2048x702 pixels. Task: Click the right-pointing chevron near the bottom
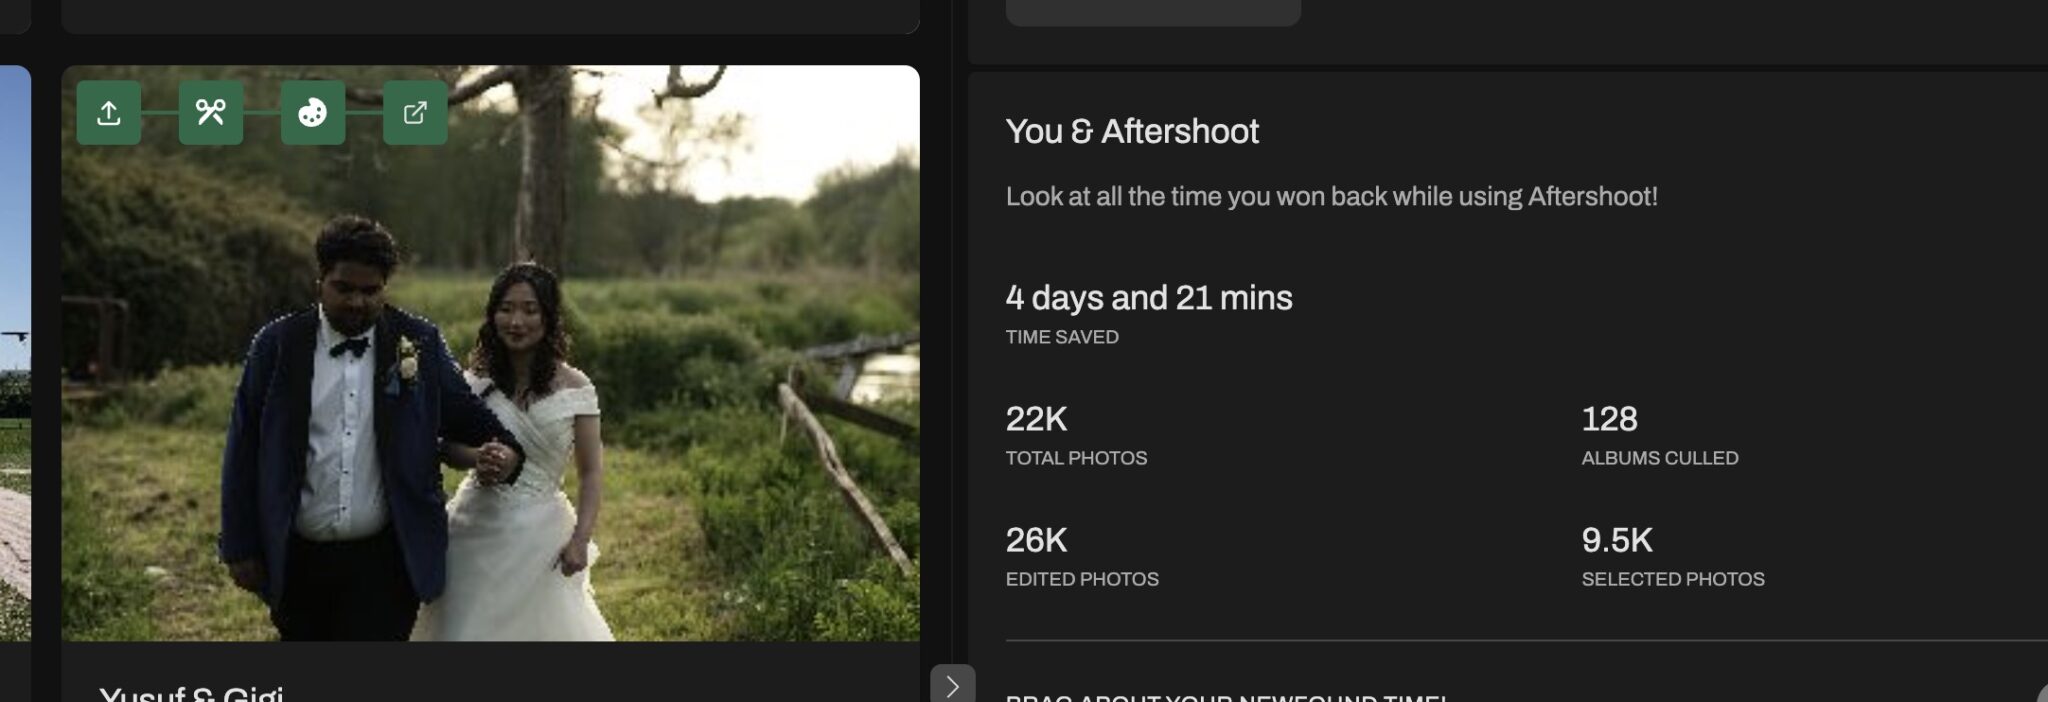[953, 686]
